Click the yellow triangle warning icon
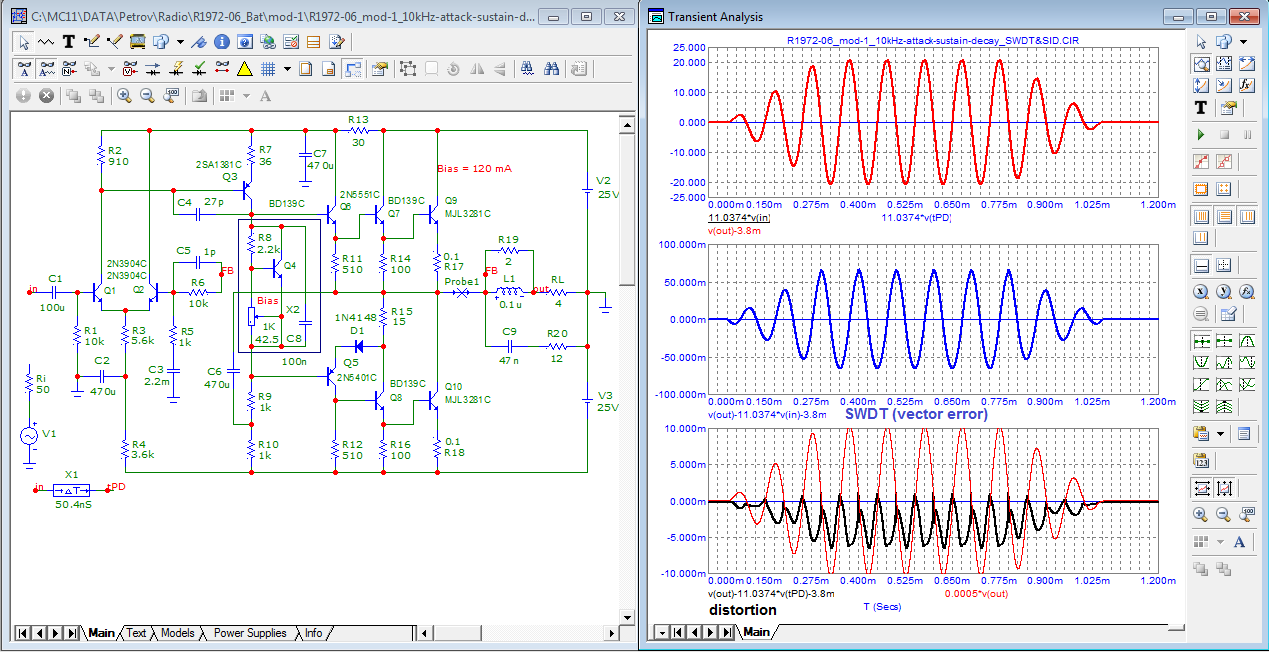The height and width of the screenshot is (652, 1269). pyautogui.click(x=244, y=69)
